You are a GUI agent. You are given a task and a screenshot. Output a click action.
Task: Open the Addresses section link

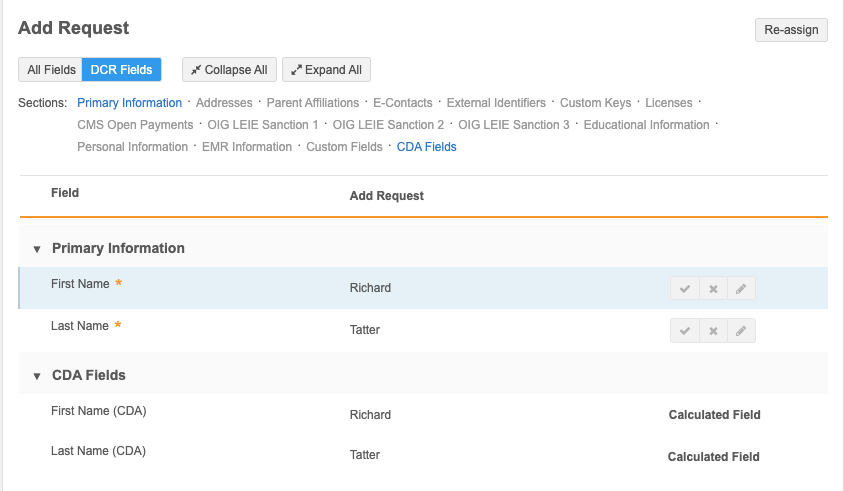coord(224,103)
